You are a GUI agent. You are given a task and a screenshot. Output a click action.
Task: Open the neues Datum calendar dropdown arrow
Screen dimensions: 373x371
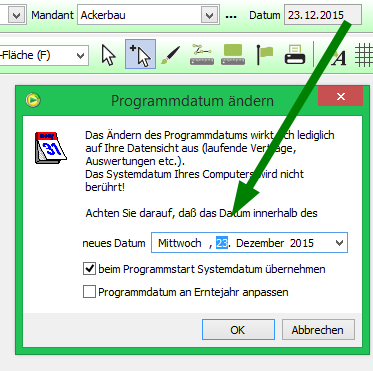coord(339,243)
